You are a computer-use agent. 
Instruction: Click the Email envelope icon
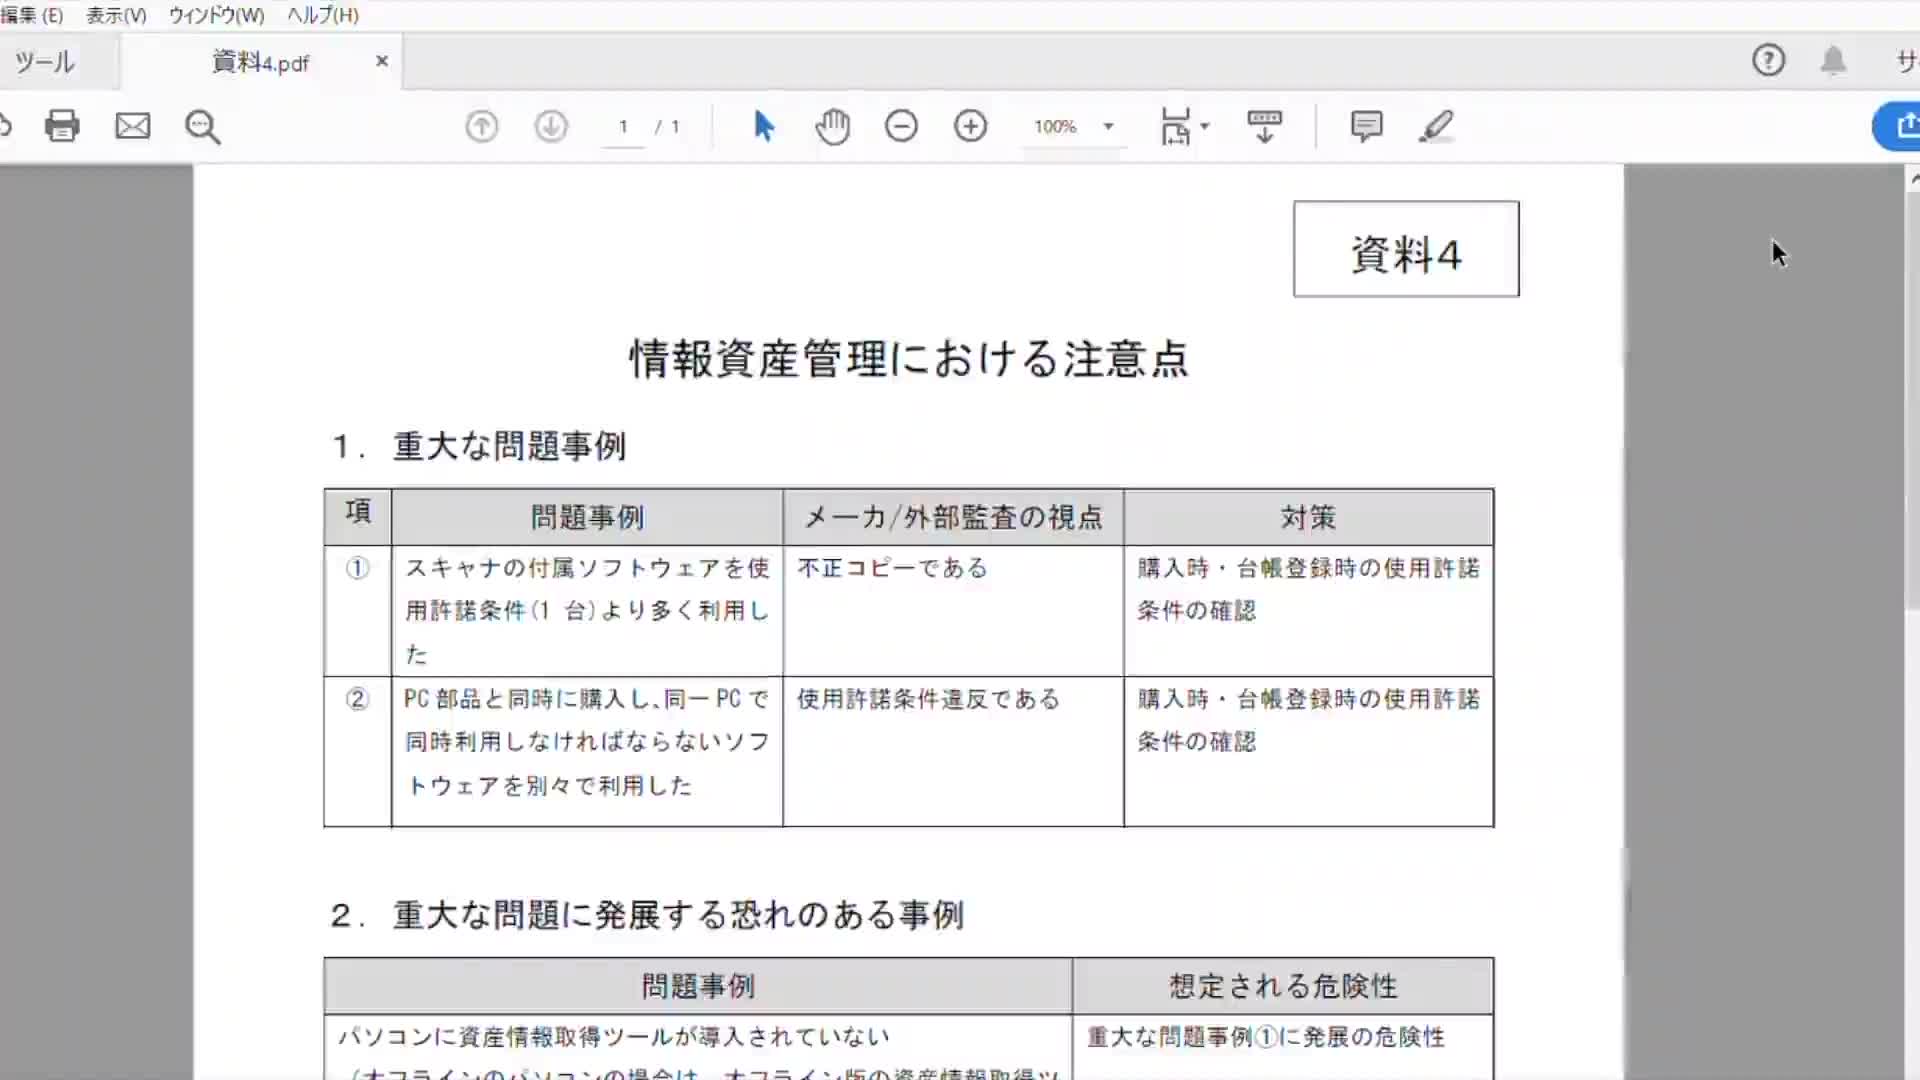[x=132, y=126]
